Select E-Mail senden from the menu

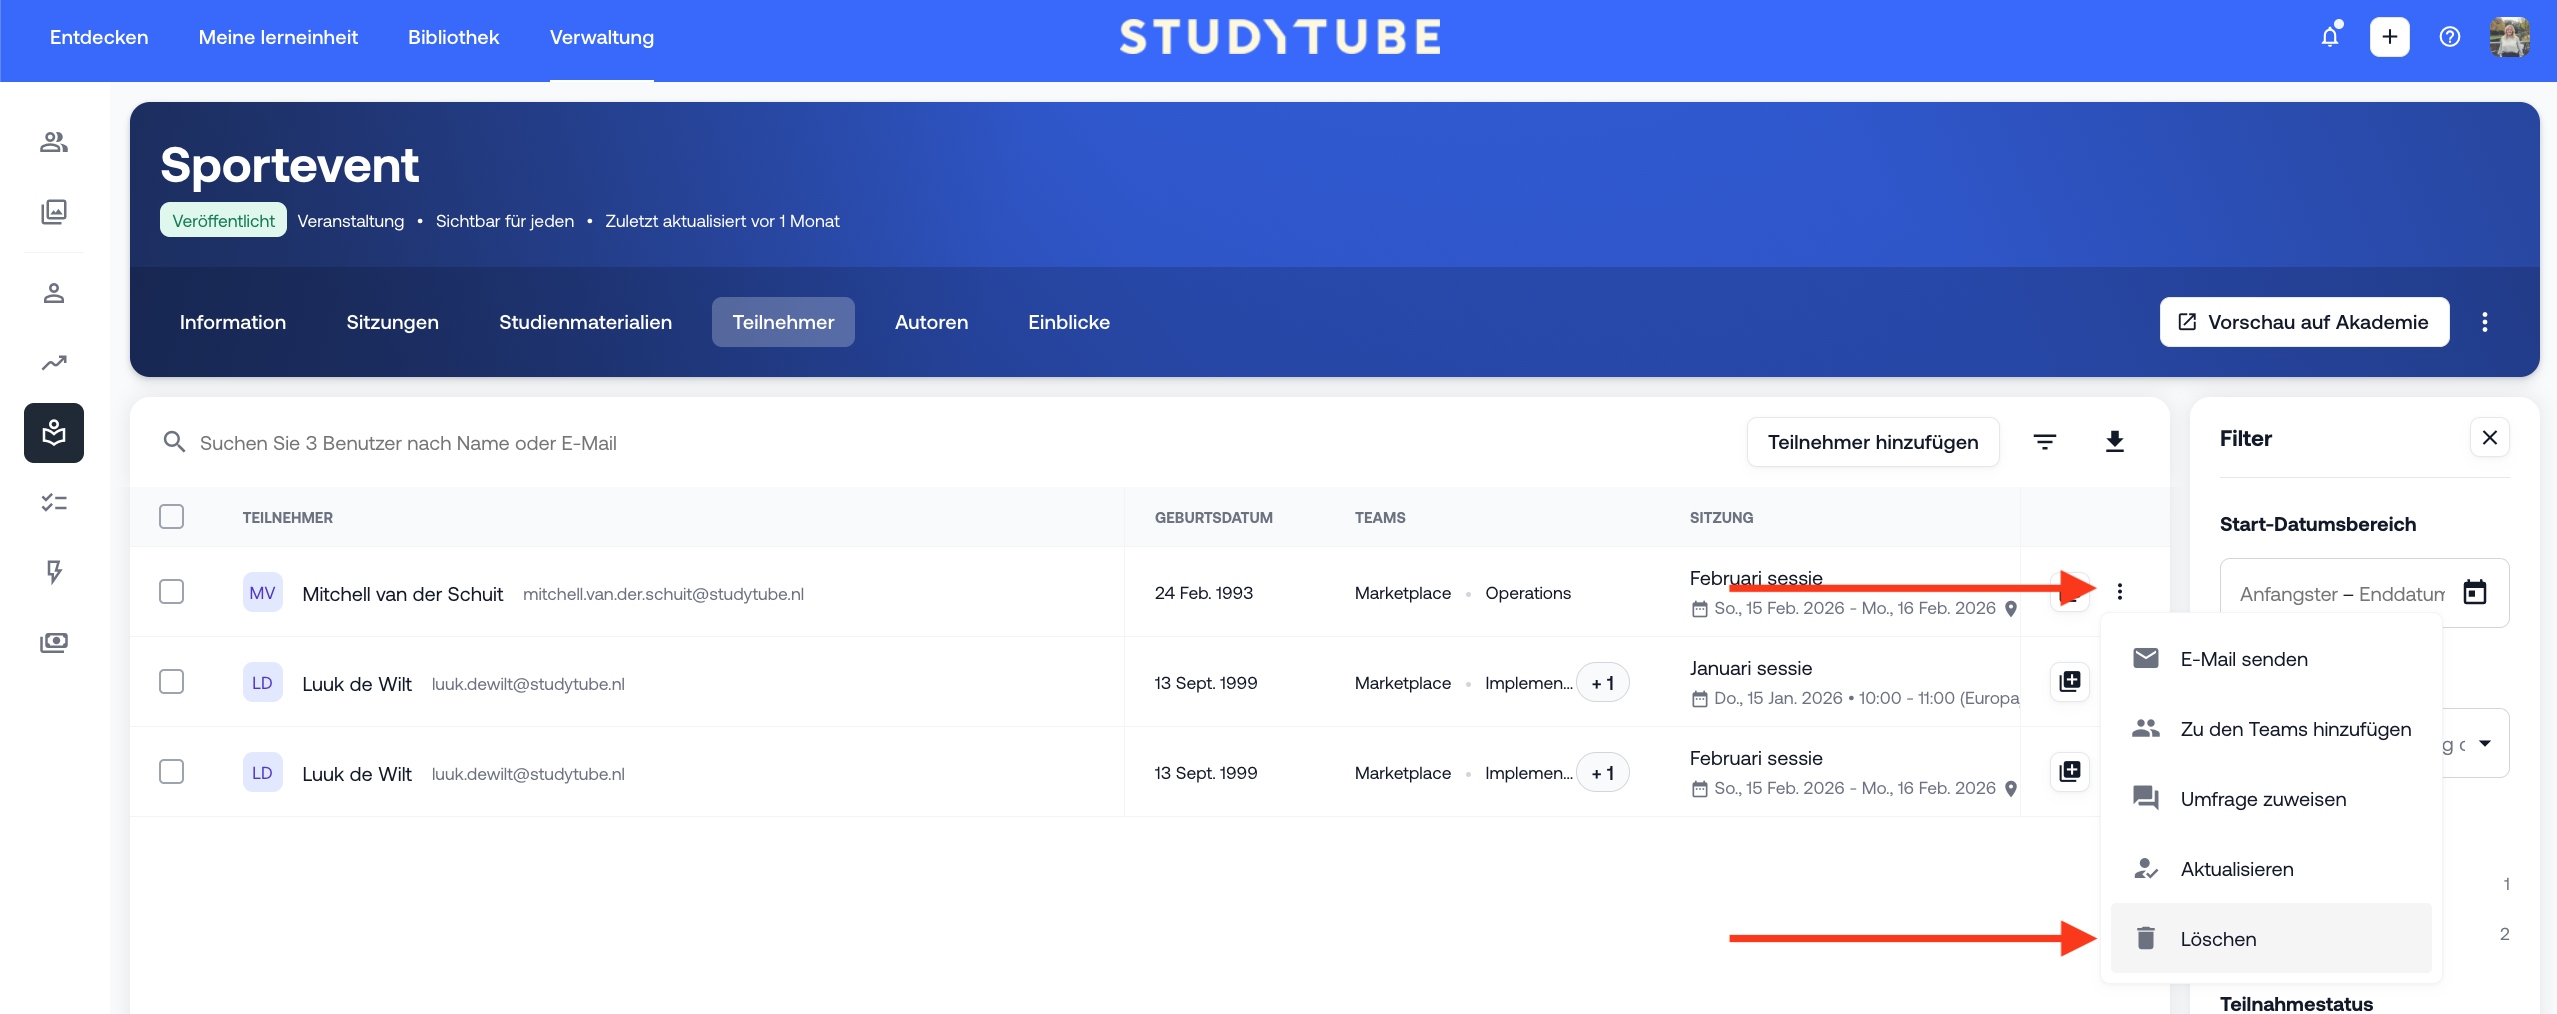click(x=2271, y=658)
